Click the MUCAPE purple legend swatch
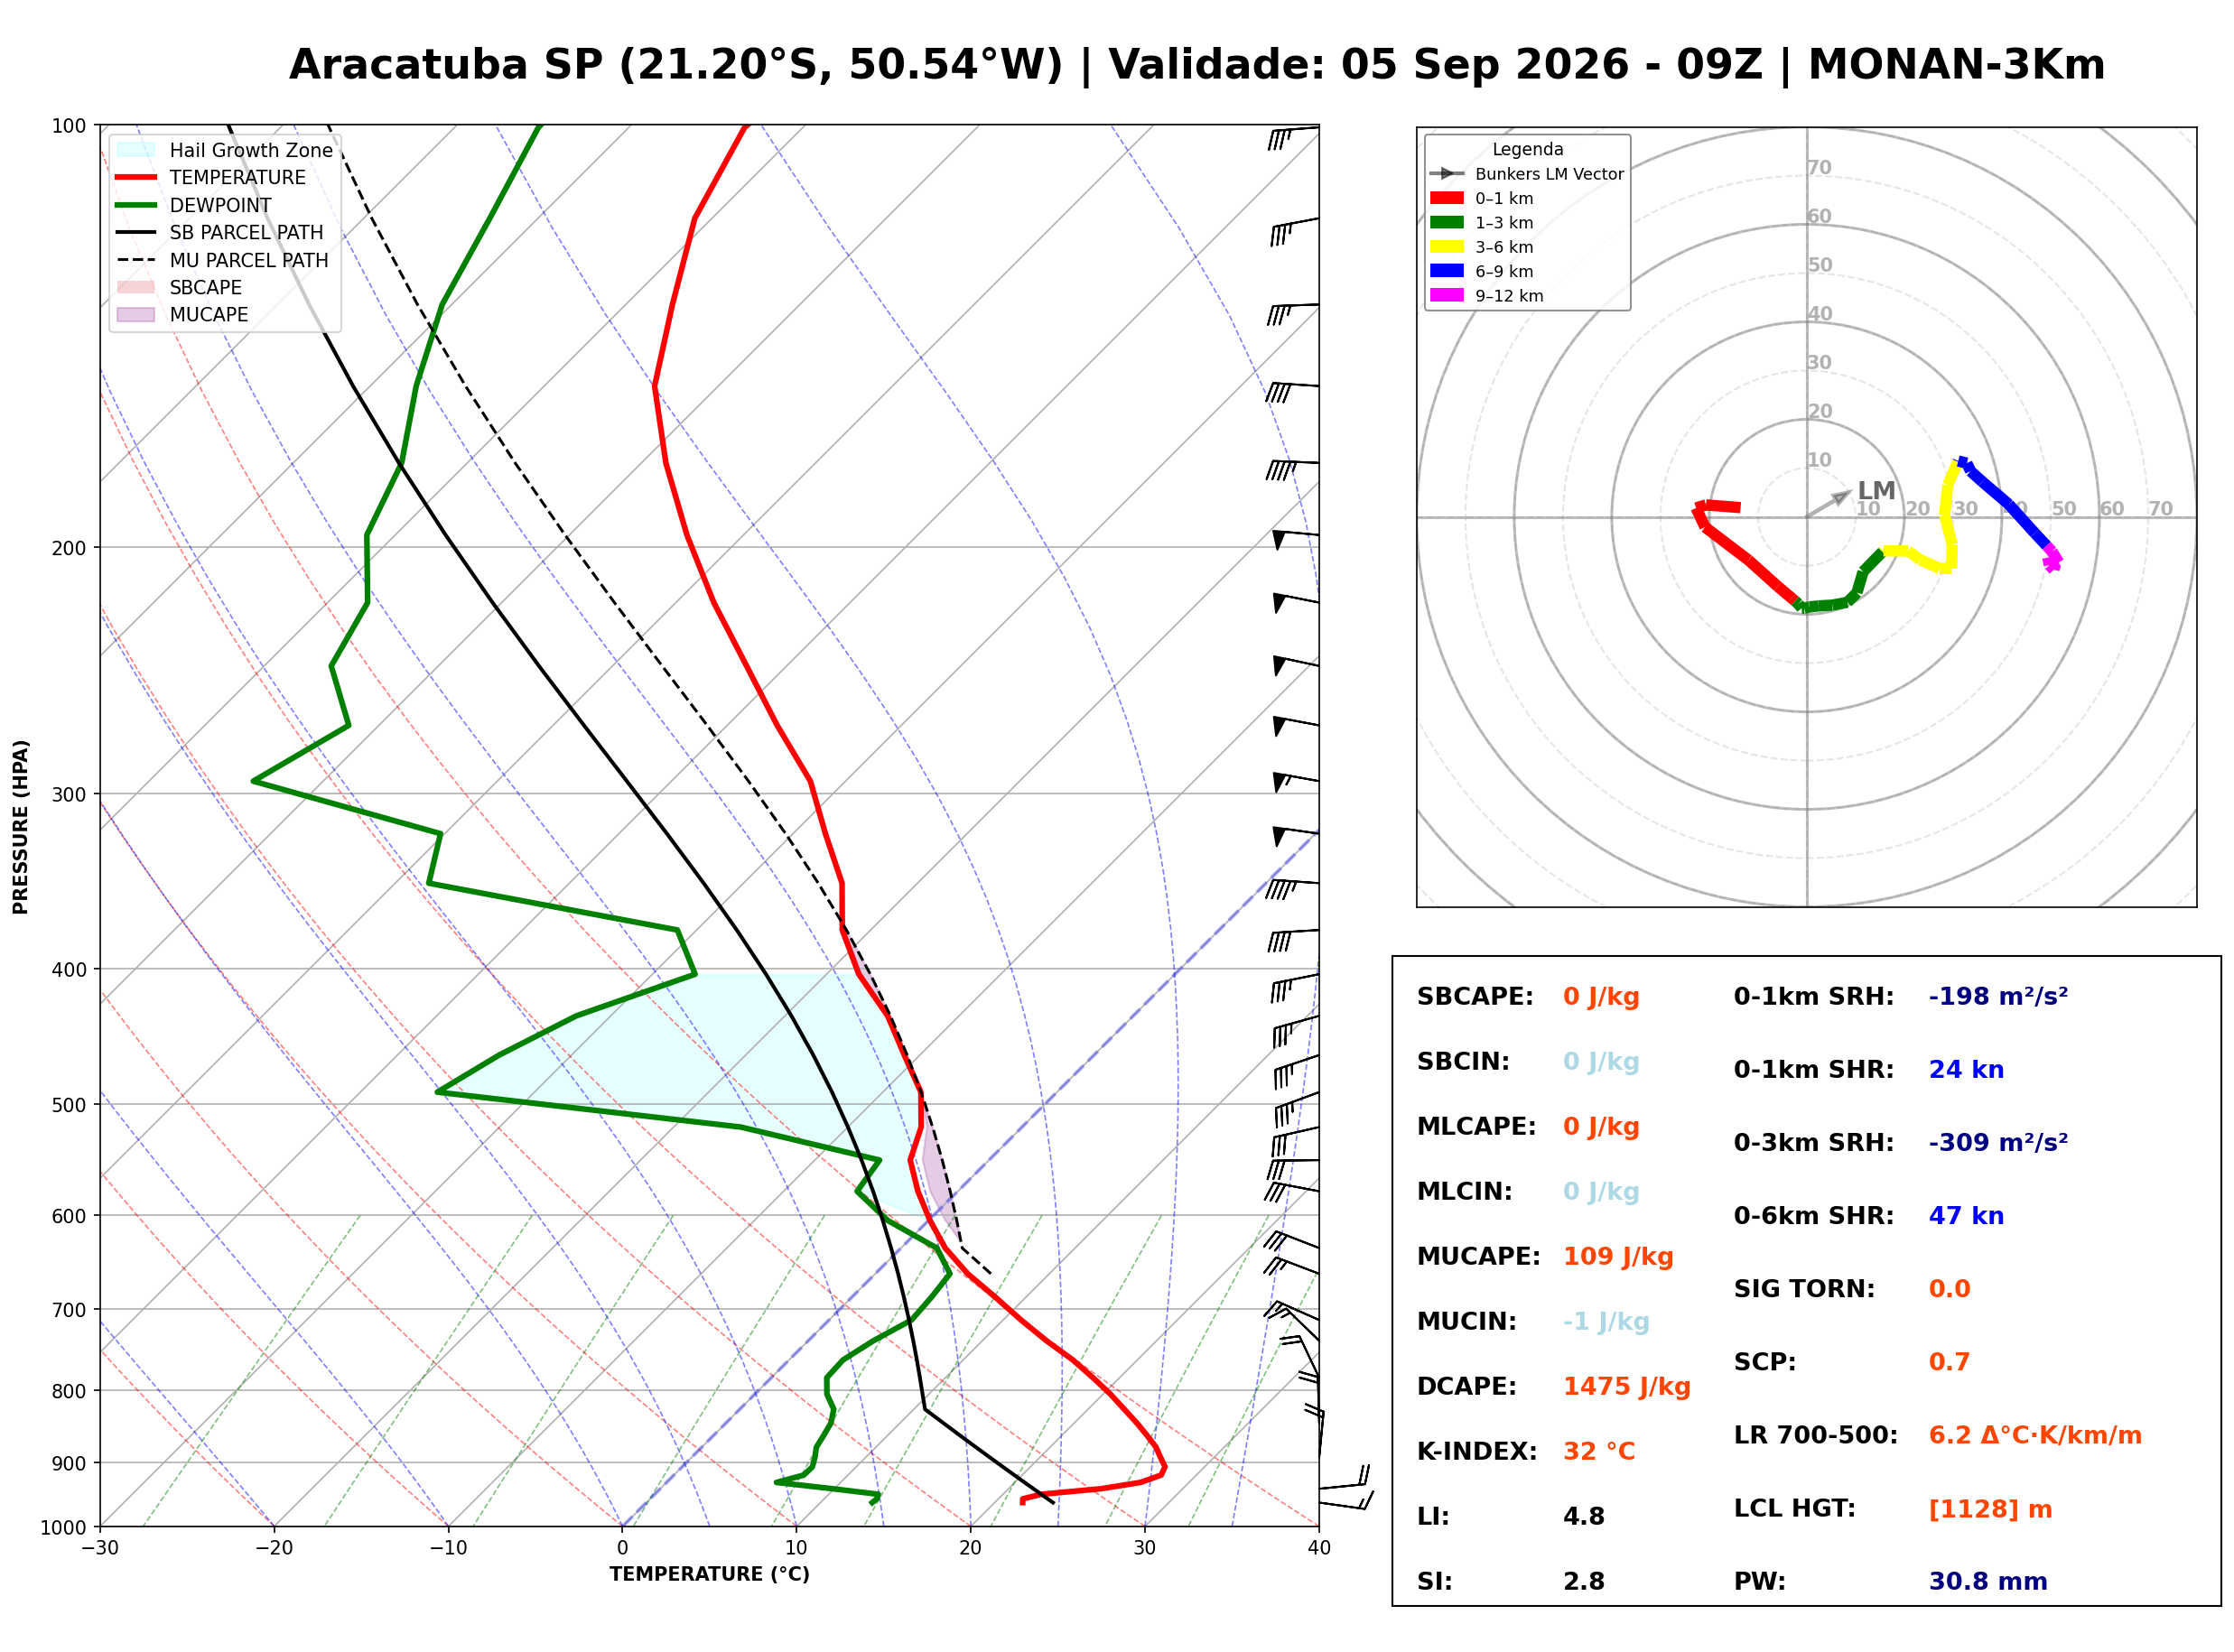 coord(136,314)
